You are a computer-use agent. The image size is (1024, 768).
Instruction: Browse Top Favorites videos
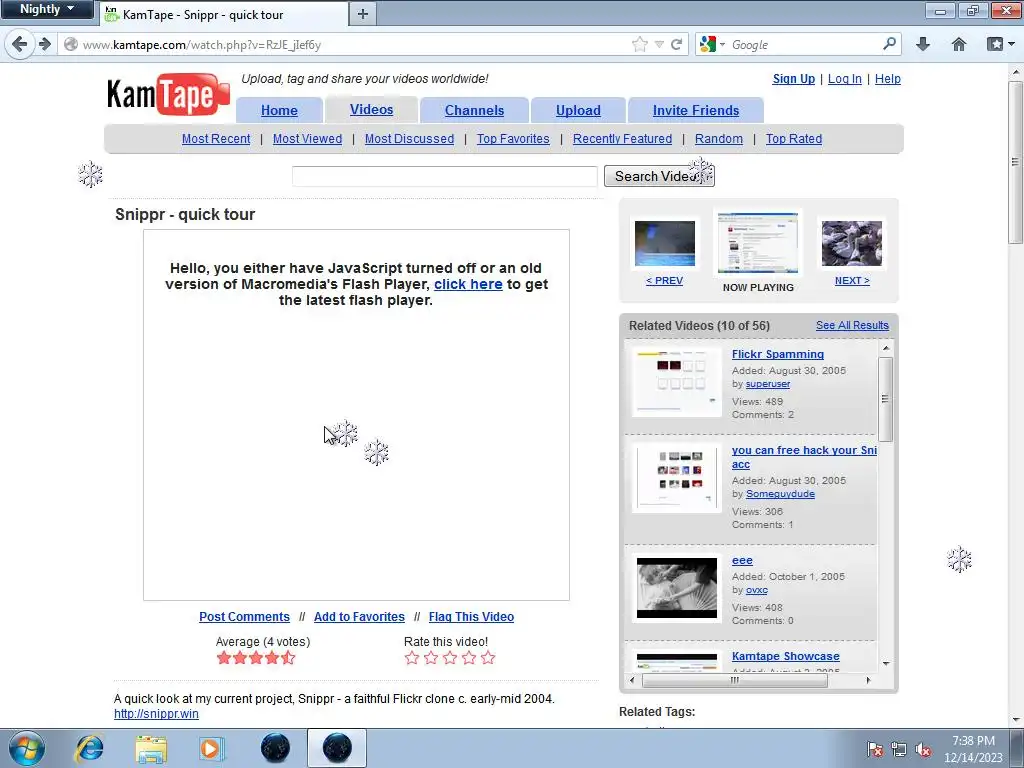tap(513, 138)
